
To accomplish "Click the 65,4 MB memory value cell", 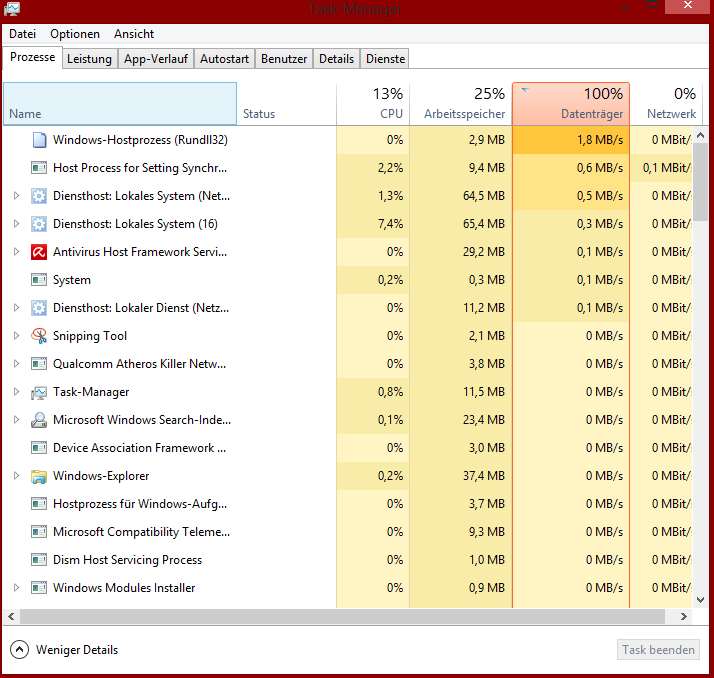I will (461, 224).
